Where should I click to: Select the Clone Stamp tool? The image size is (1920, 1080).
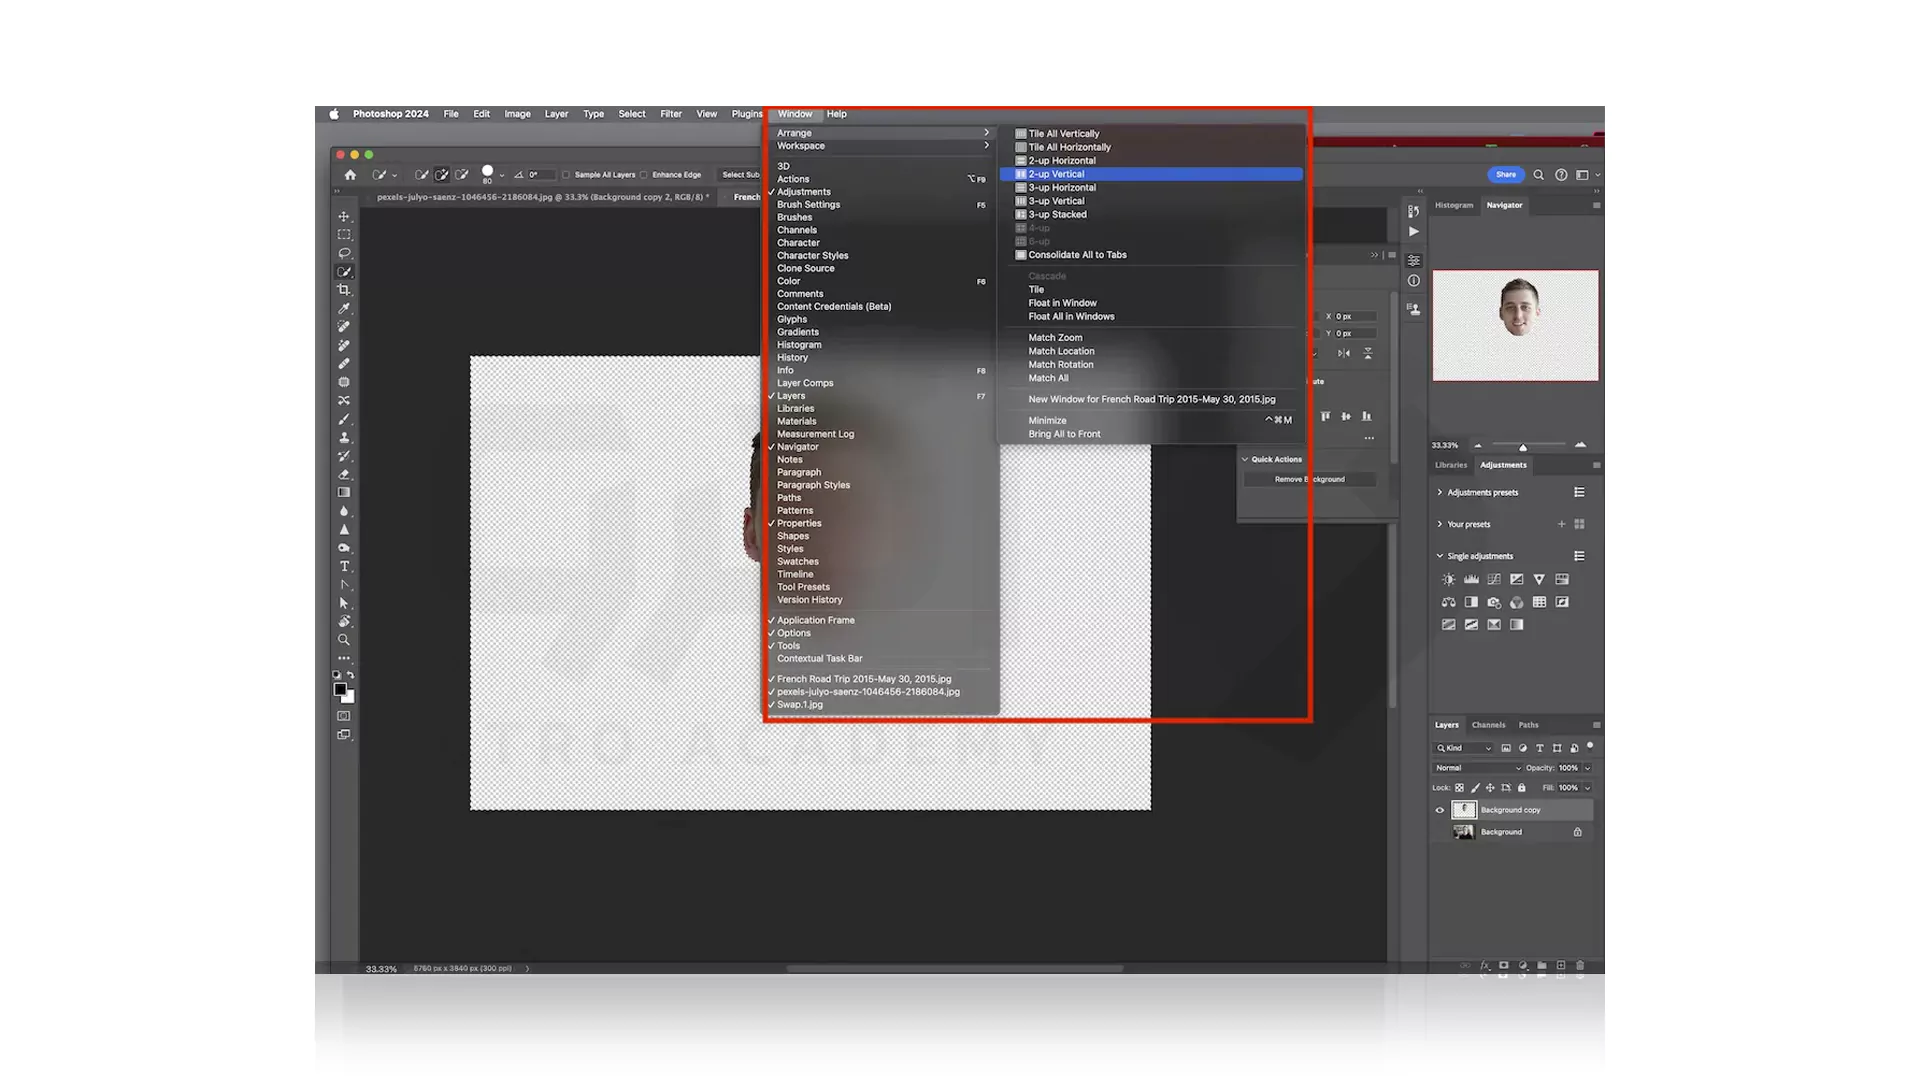point(344,437)
